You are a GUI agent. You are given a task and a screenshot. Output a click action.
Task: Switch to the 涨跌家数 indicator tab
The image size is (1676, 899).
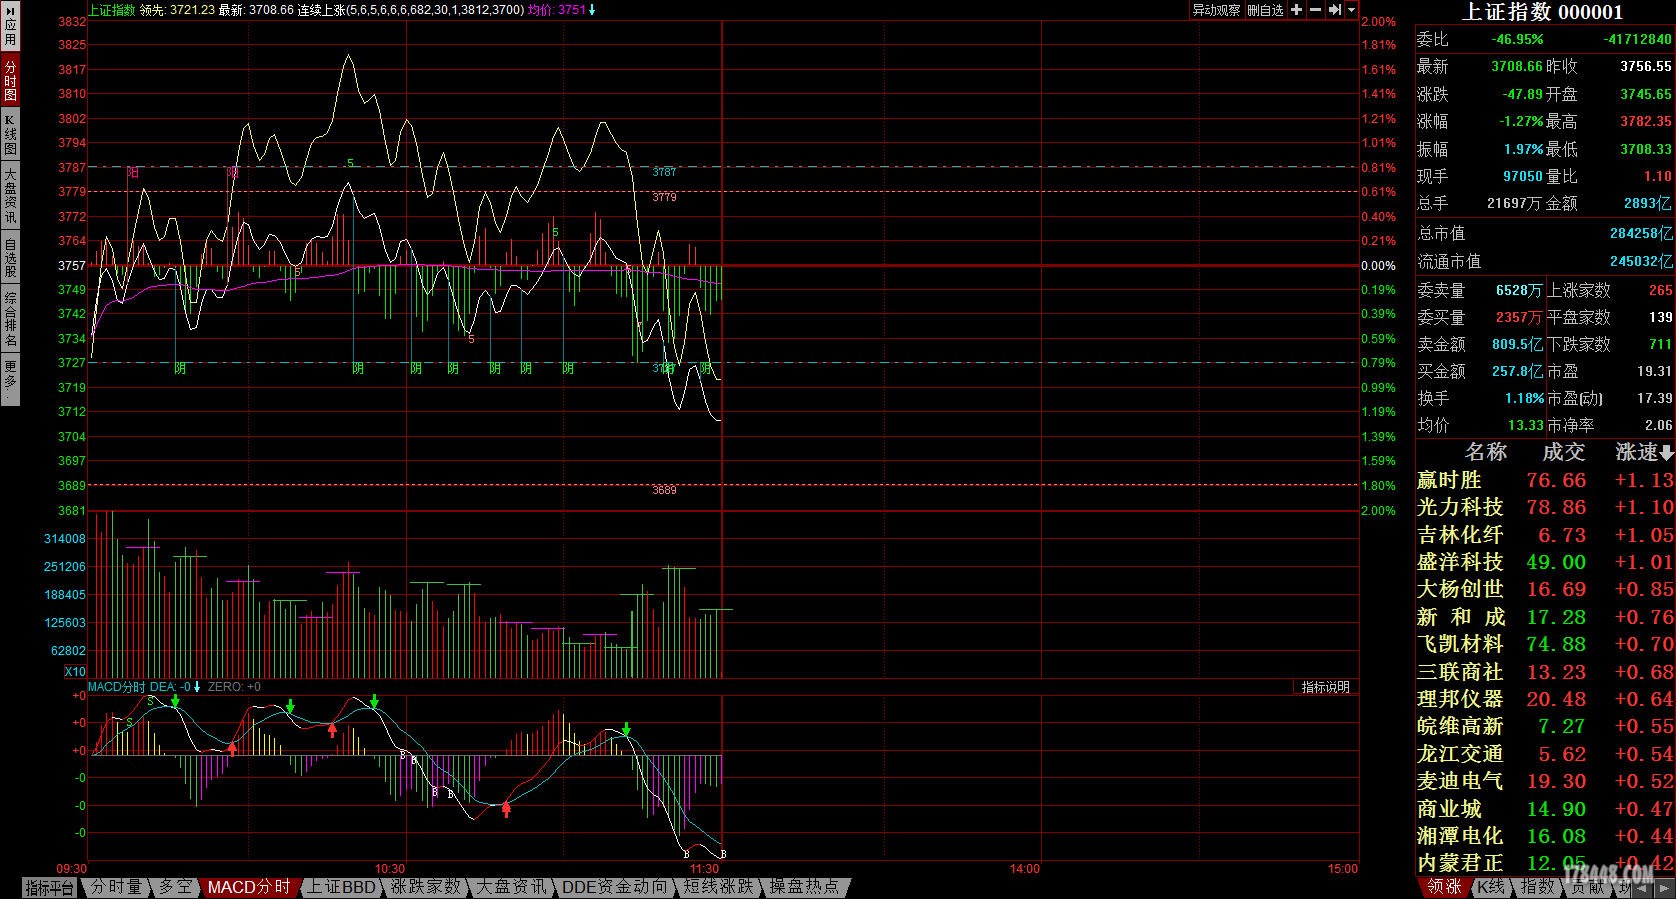pyautogui.click(x=425, y=888)
